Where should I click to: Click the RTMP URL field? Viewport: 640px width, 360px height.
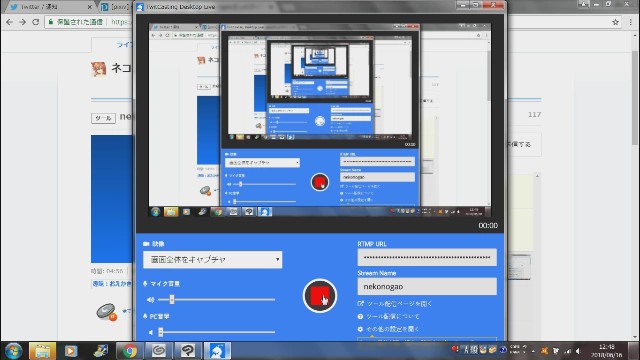(x=427, y=258)
